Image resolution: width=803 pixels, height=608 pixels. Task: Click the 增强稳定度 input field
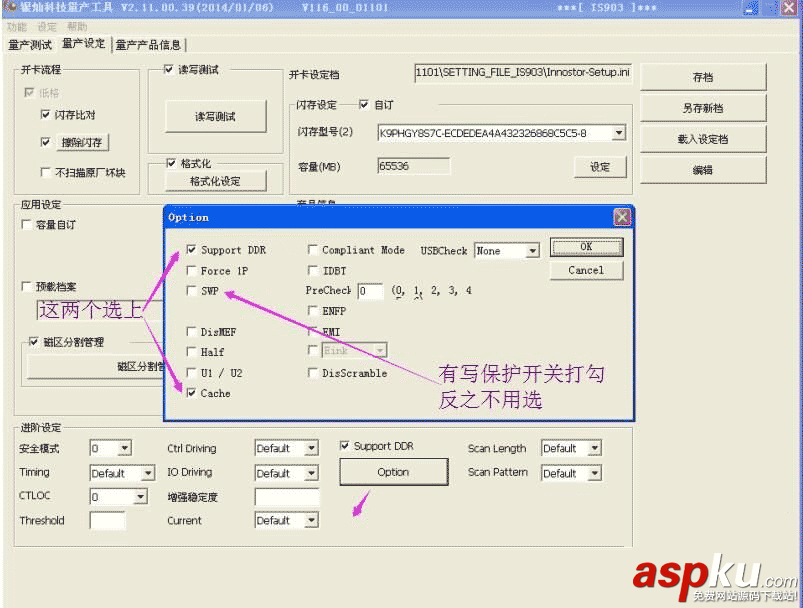(287, 496)
